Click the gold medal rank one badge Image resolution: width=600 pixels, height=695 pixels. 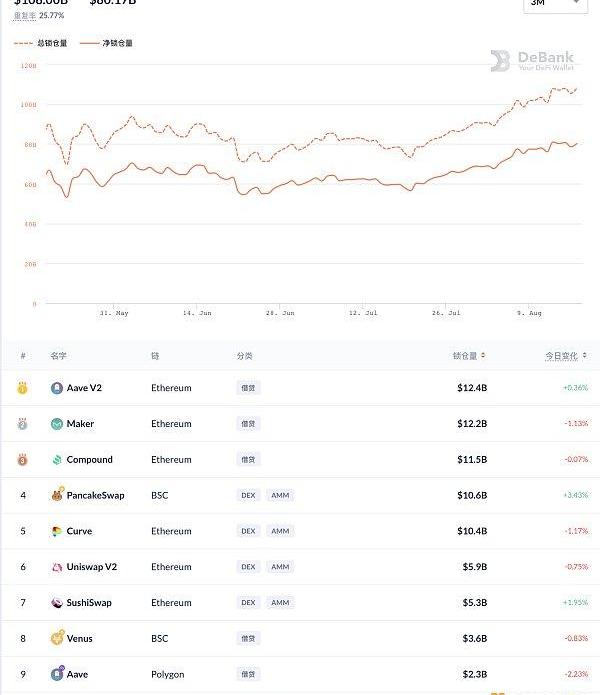pos(23,388)
